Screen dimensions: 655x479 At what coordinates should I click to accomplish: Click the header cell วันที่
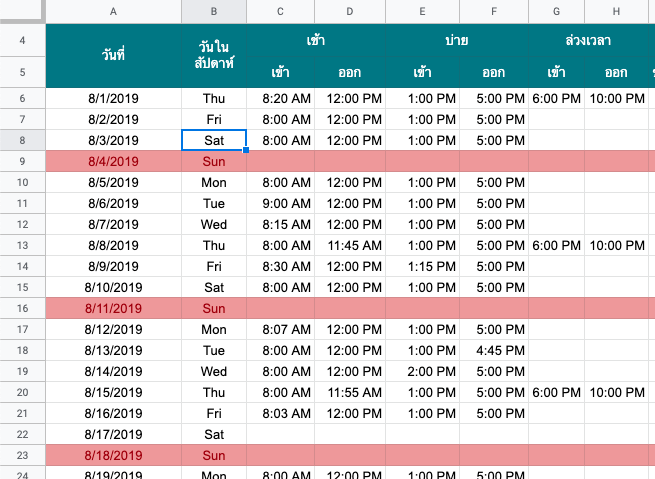[x=113, y=56]
